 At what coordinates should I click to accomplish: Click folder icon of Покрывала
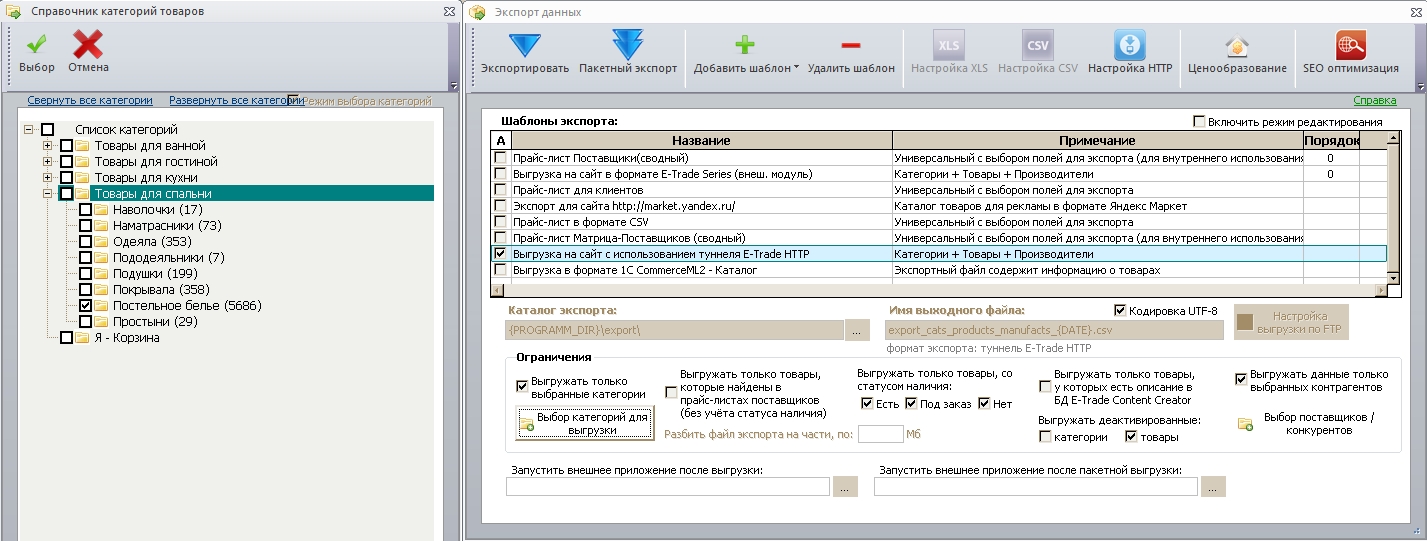102,290
